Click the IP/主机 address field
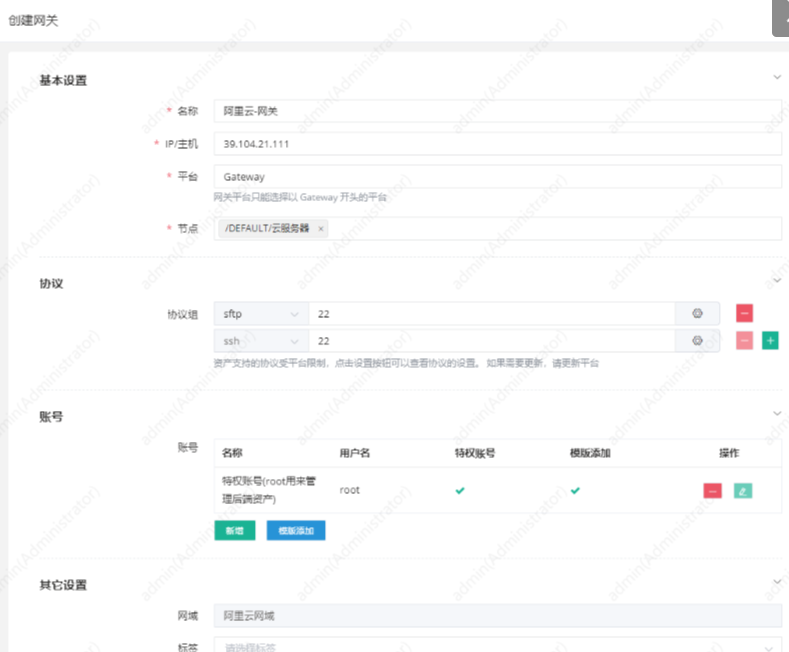Screen dimensions: 789x652 [497, 144]
